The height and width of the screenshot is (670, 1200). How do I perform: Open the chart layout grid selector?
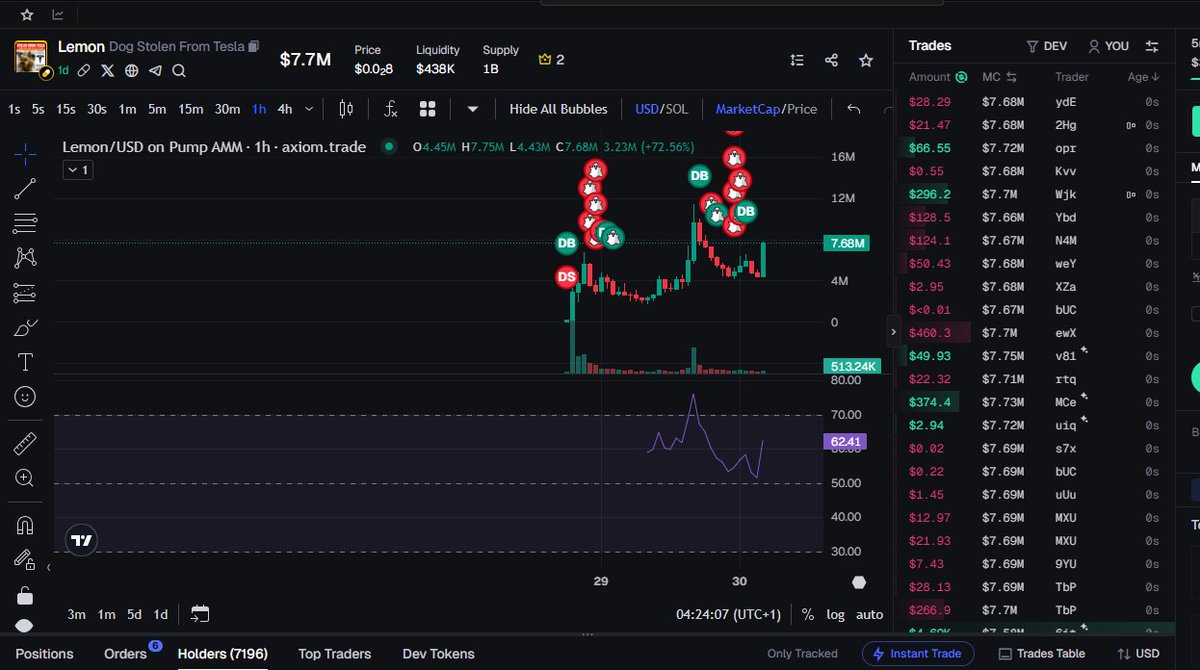pyautogui.click(x=428, y=109)
